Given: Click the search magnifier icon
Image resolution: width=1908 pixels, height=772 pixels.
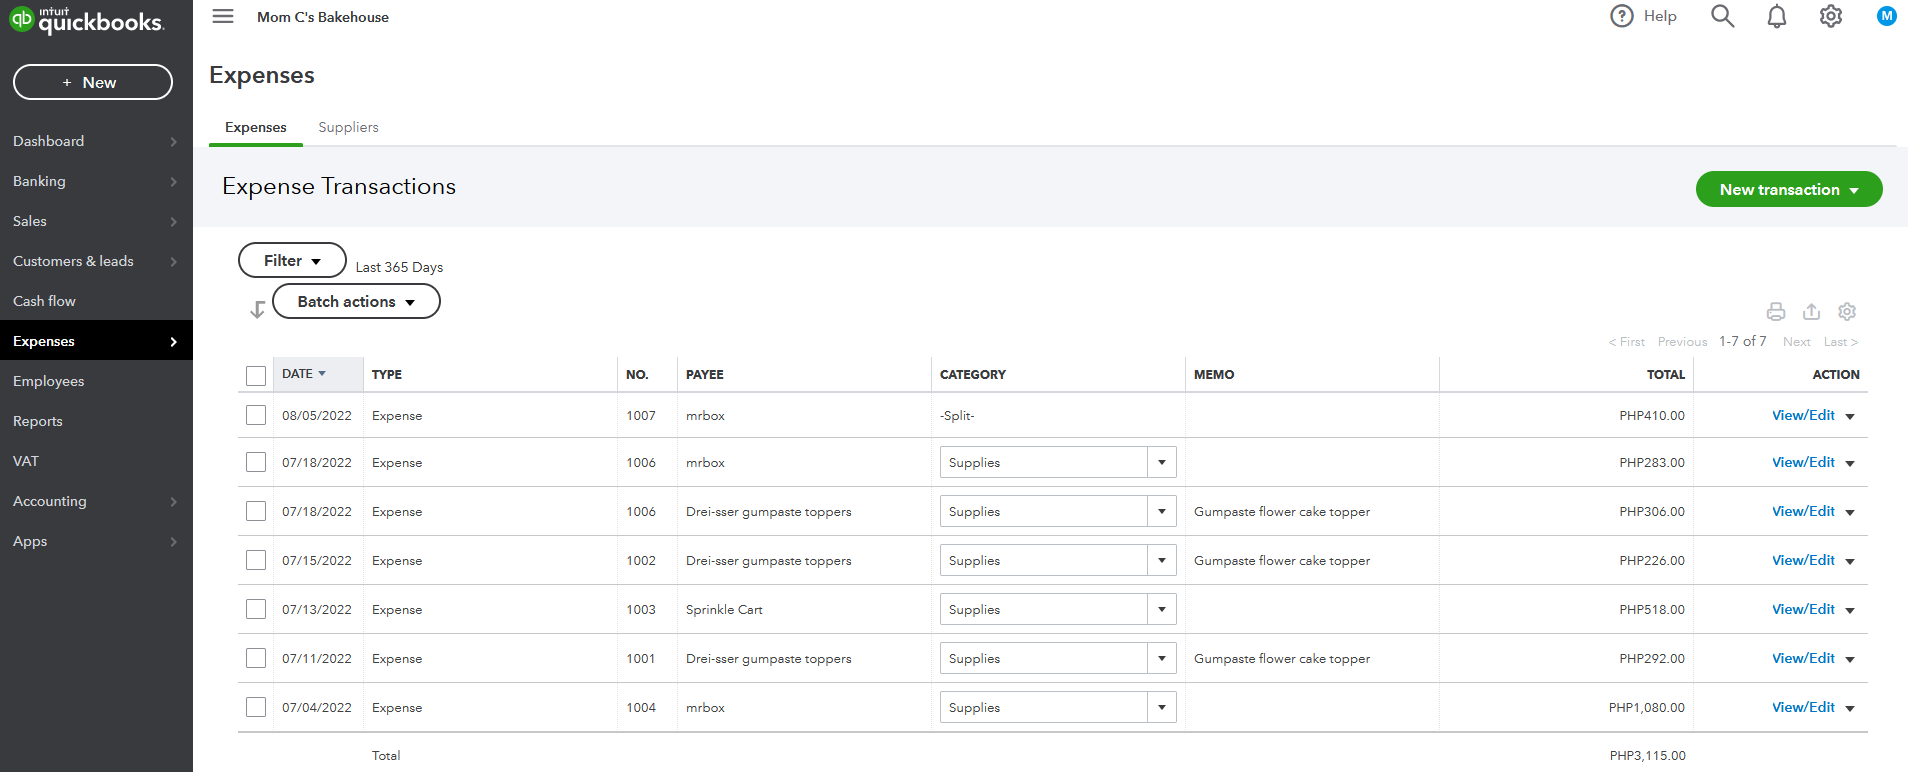Looking at the screenshot, I should (1722, 16).
